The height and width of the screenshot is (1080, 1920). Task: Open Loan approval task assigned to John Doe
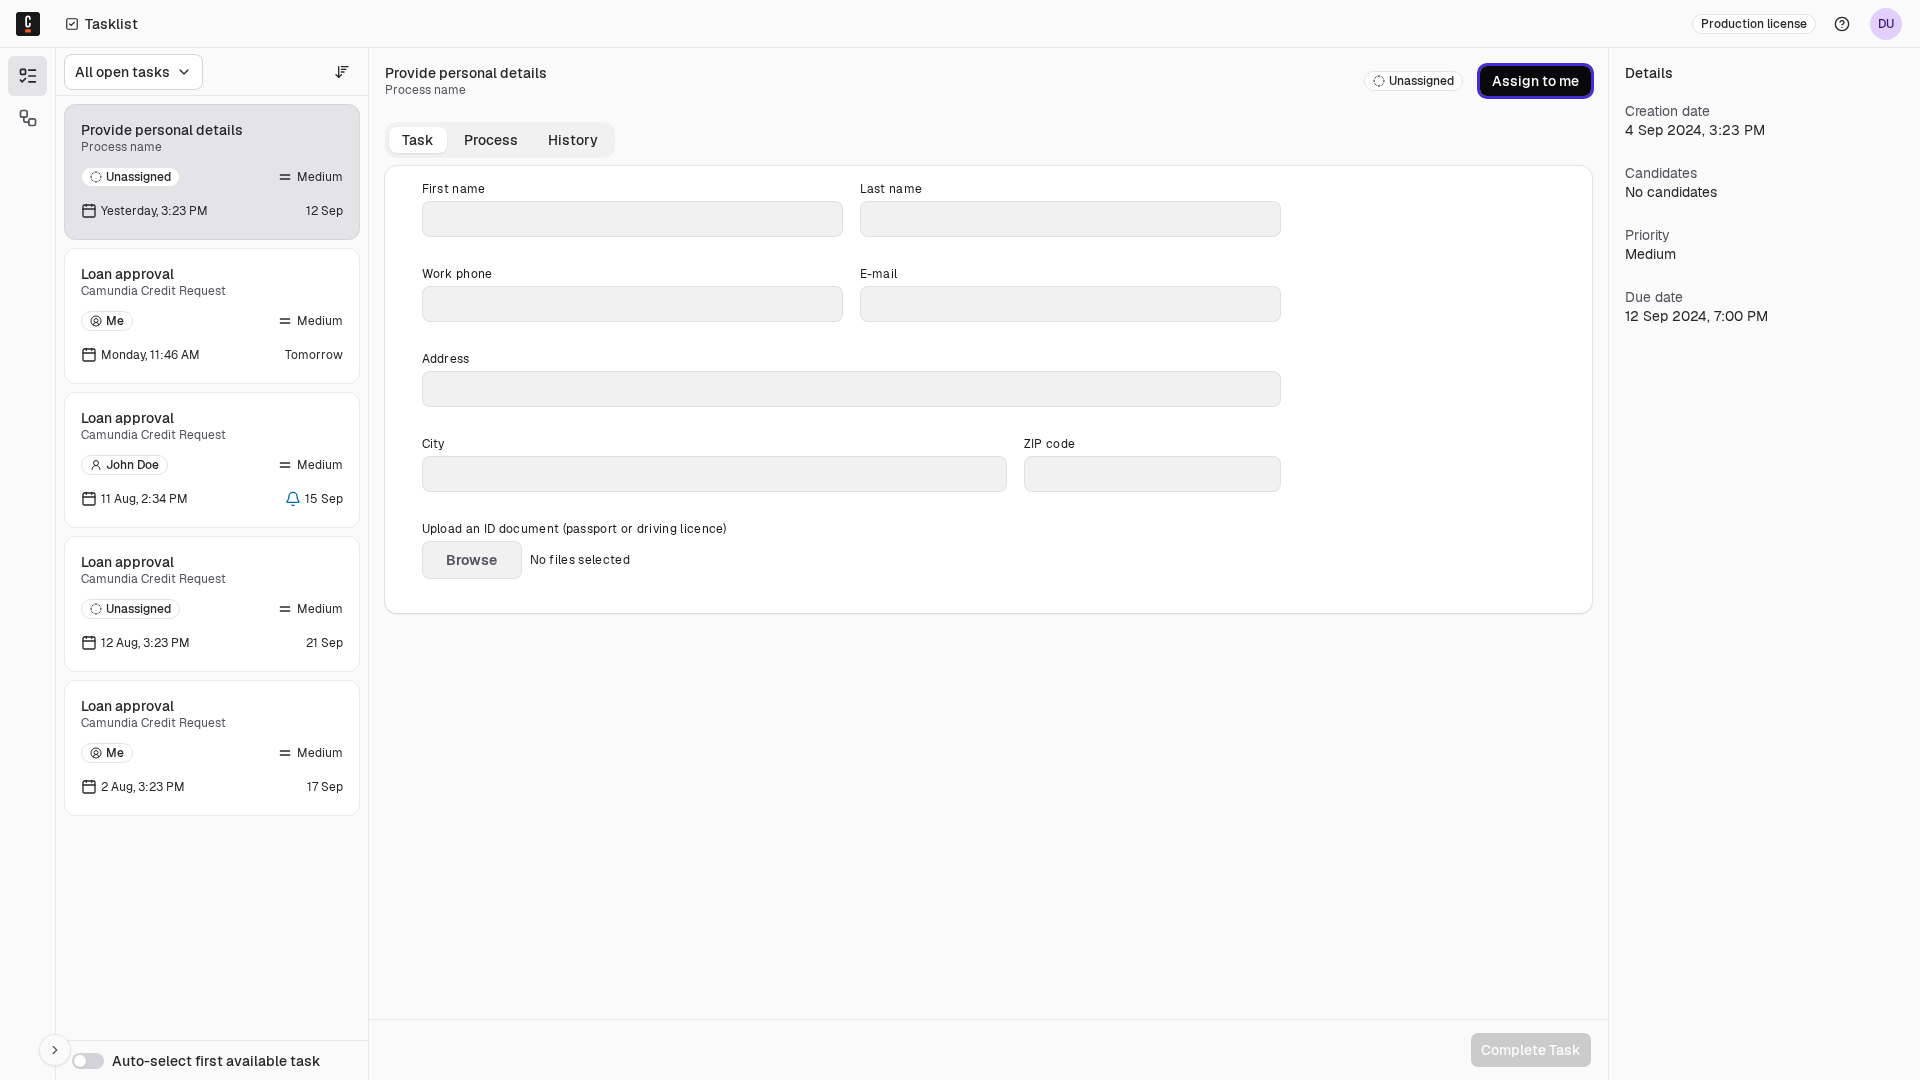[x=212, y=460]
